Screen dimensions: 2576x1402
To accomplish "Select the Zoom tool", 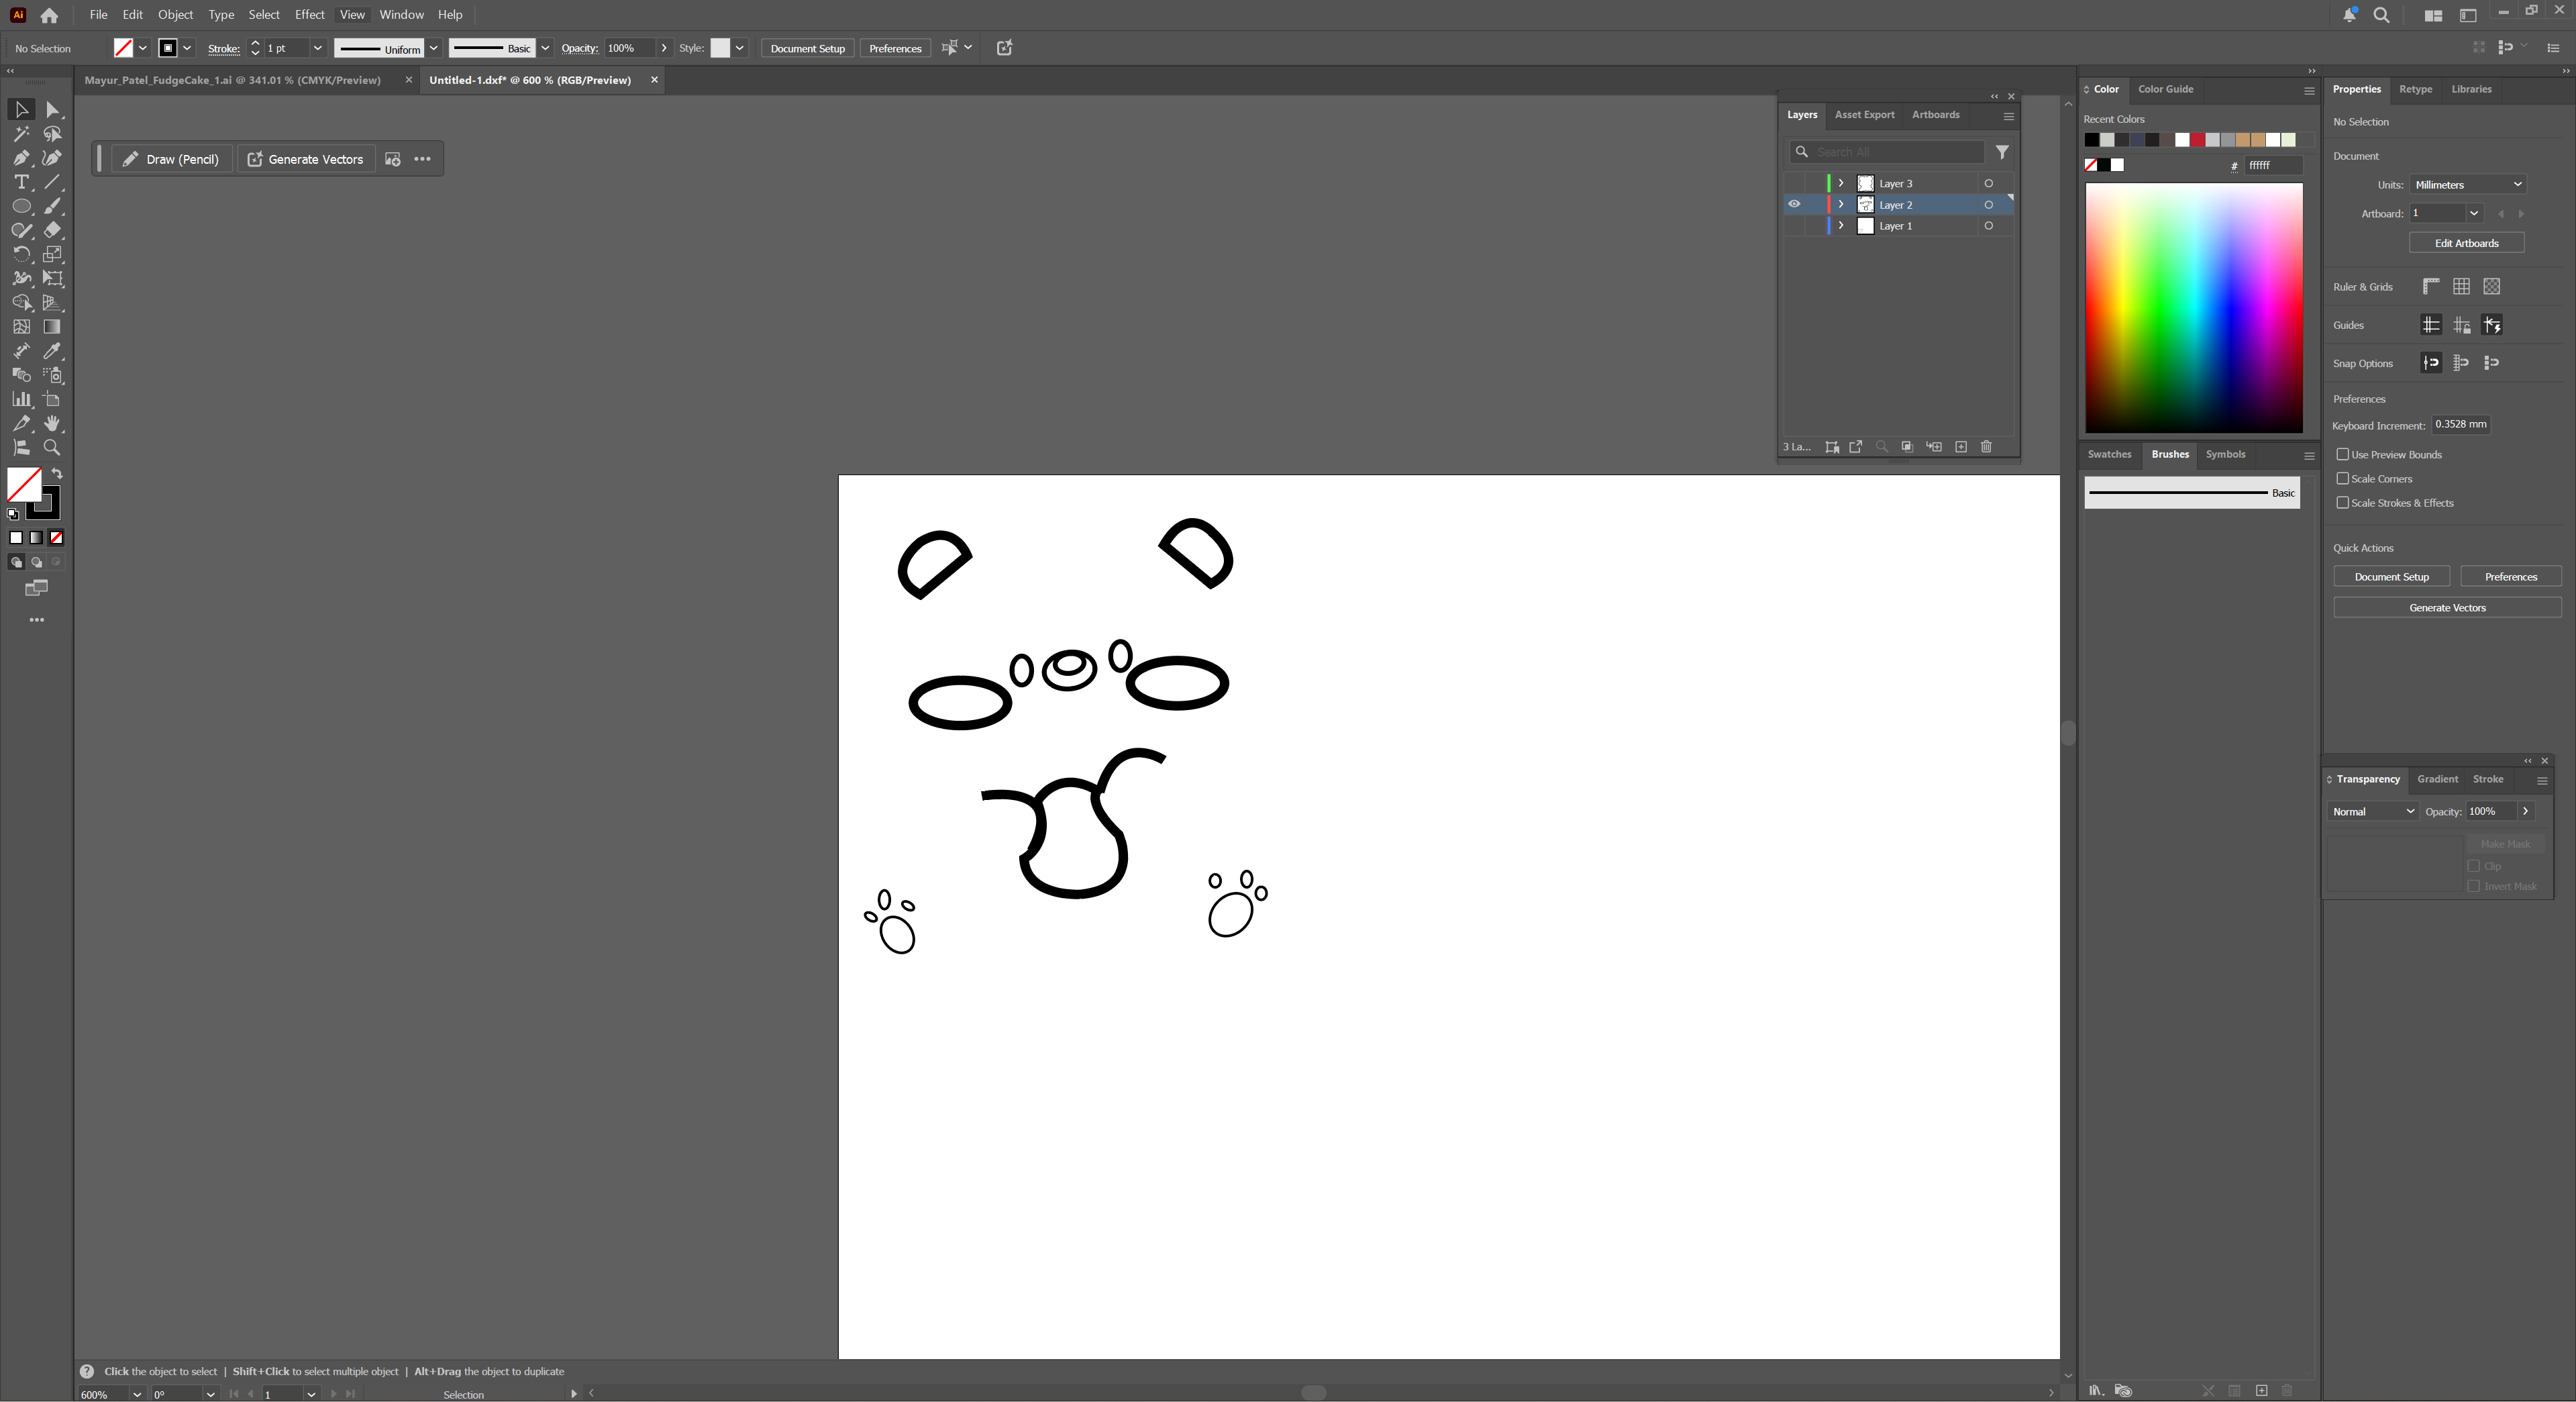I will (52, 448).
